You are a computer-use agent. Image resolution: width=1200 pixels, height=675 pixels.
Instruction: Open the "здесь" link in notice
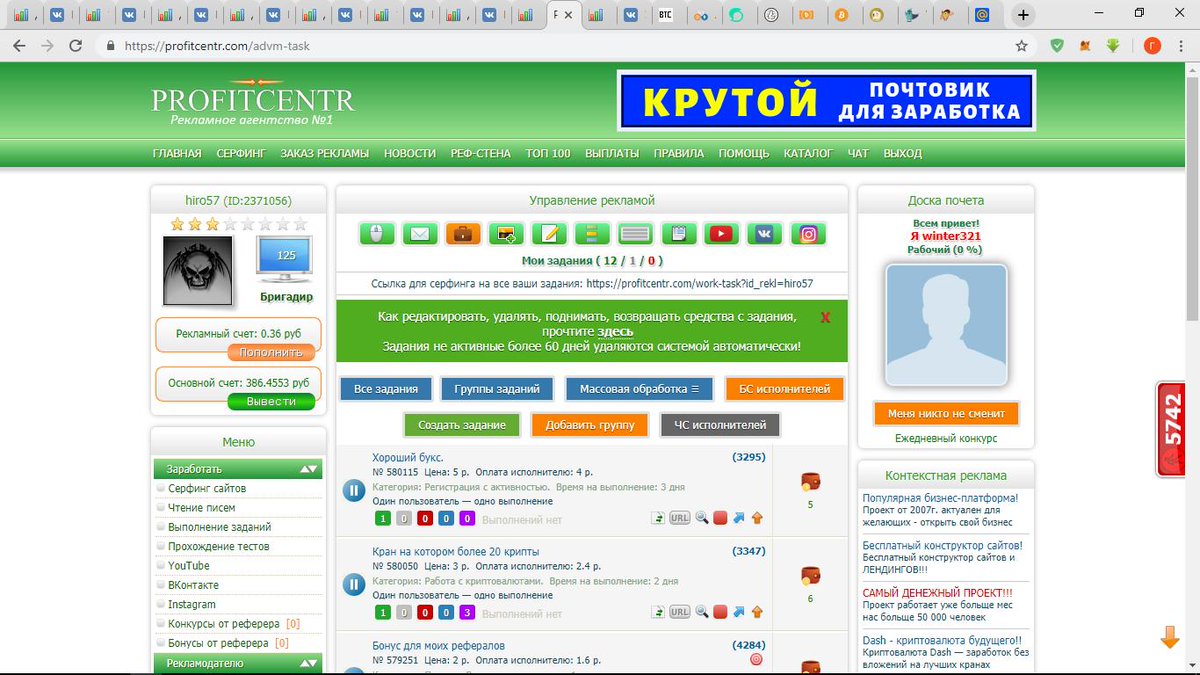click(x=615, y=331)
